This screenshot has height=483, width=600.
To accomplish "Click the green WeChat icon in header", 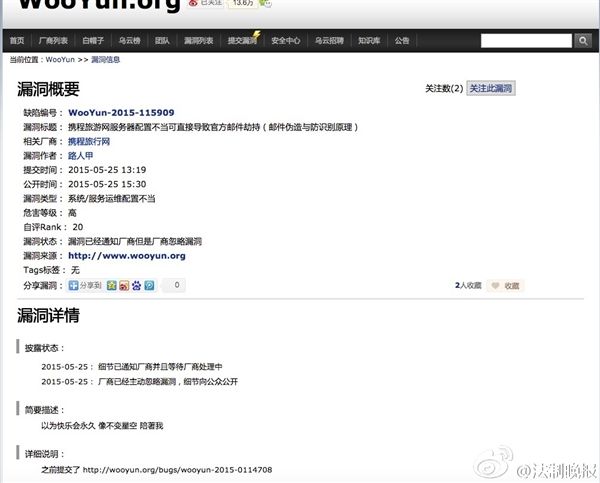I will click(x=266, y=3).
